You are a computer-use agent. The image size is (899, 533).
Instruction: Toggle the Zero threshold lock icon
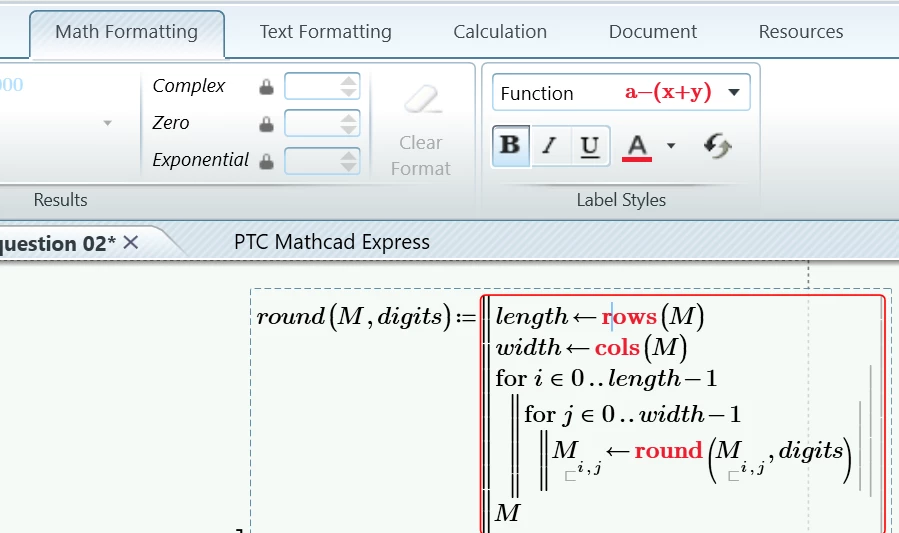266,124
